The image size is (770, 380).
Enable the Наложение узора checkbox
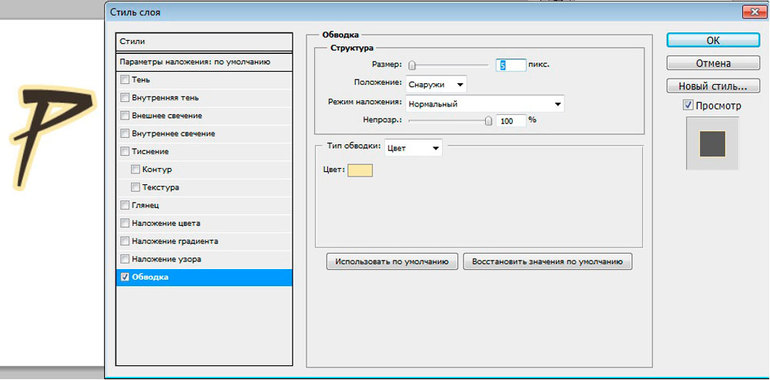click(x=125, y=259)
